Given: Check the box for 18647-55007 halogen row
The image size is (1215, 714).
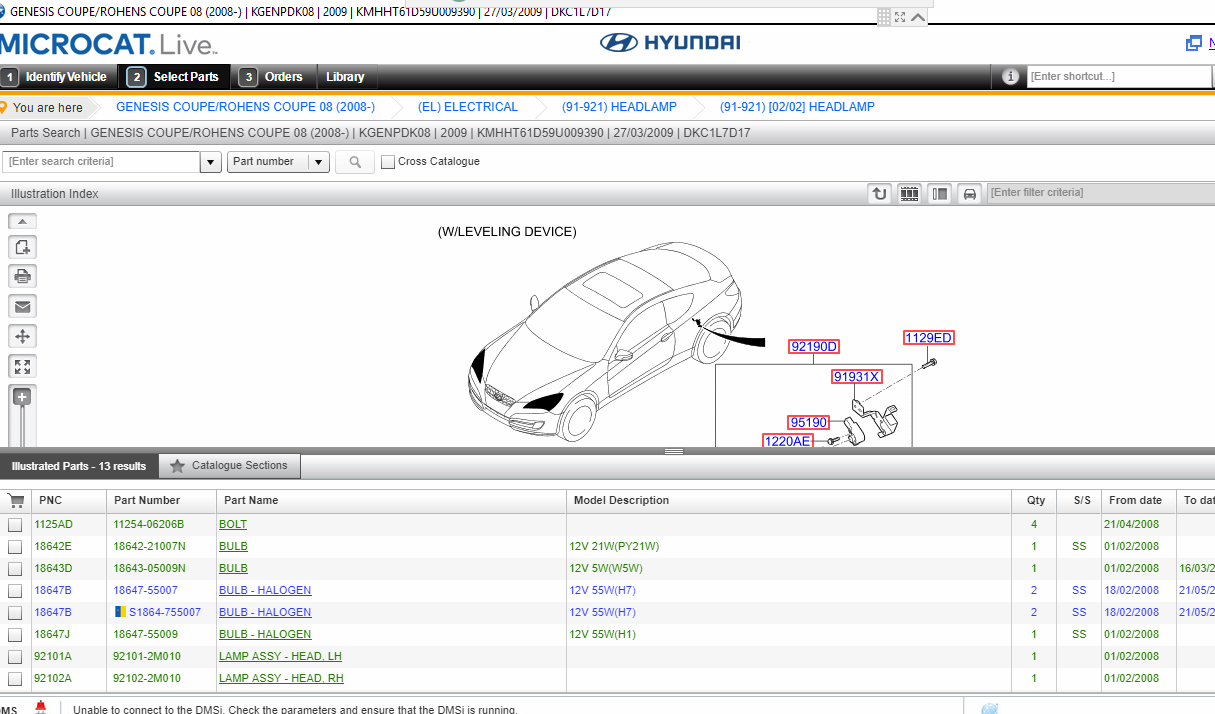Looking at the screenshot, I should (x=15, y=591).
